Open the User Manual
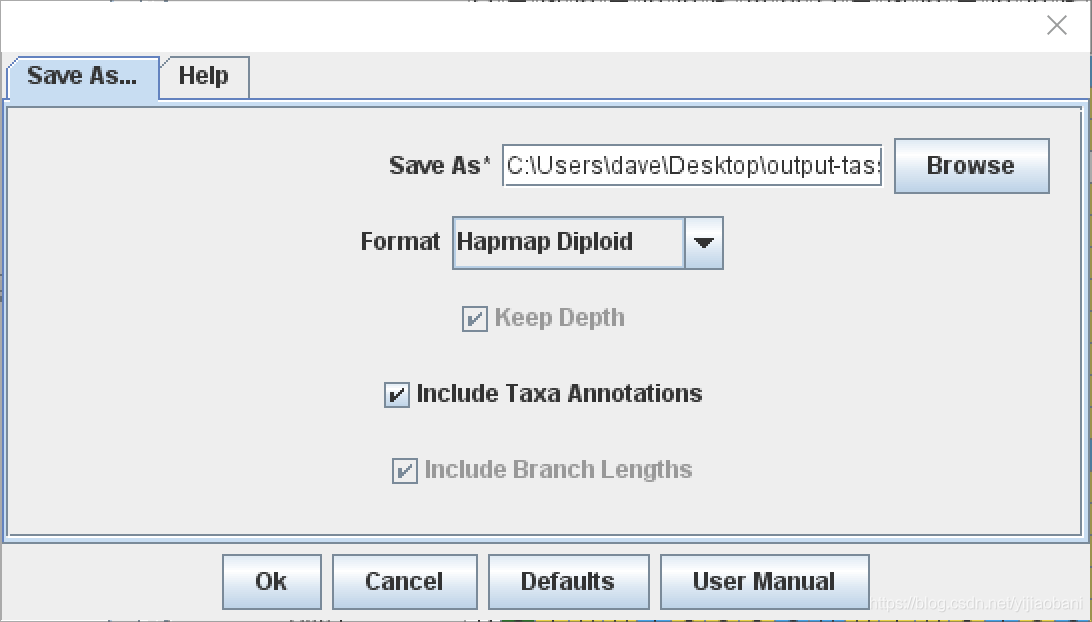This screenshot has height=622, width=1092. click(764, 582)
